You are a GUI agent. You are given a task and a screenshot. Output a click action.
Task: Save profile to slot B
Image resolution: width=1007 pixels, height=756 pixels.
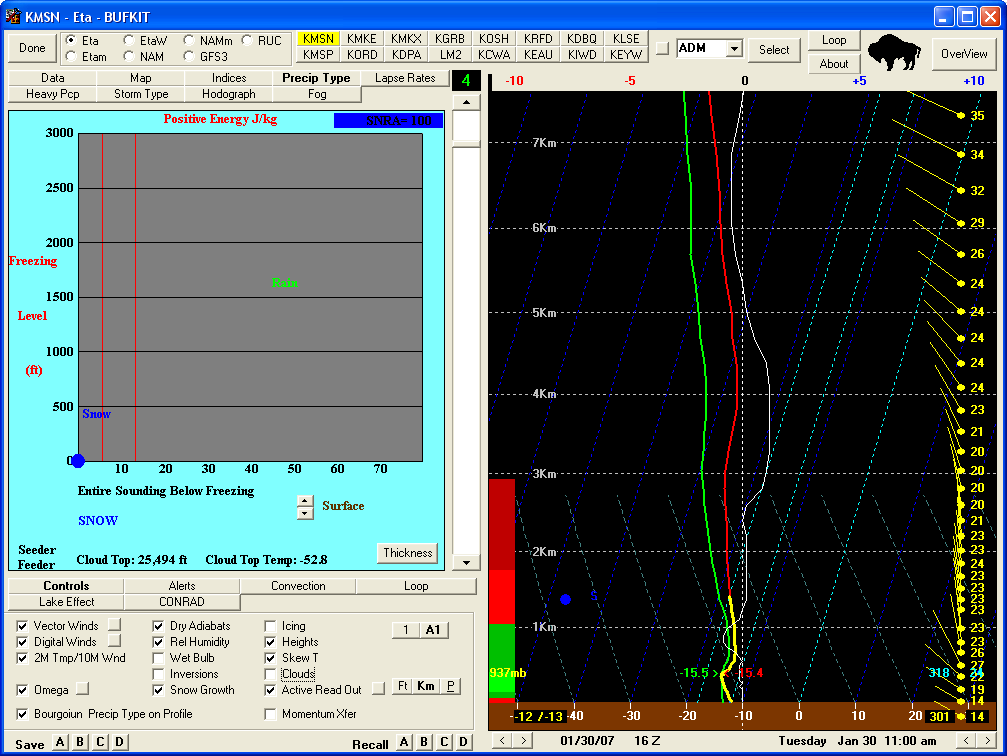tap(80, 743)
